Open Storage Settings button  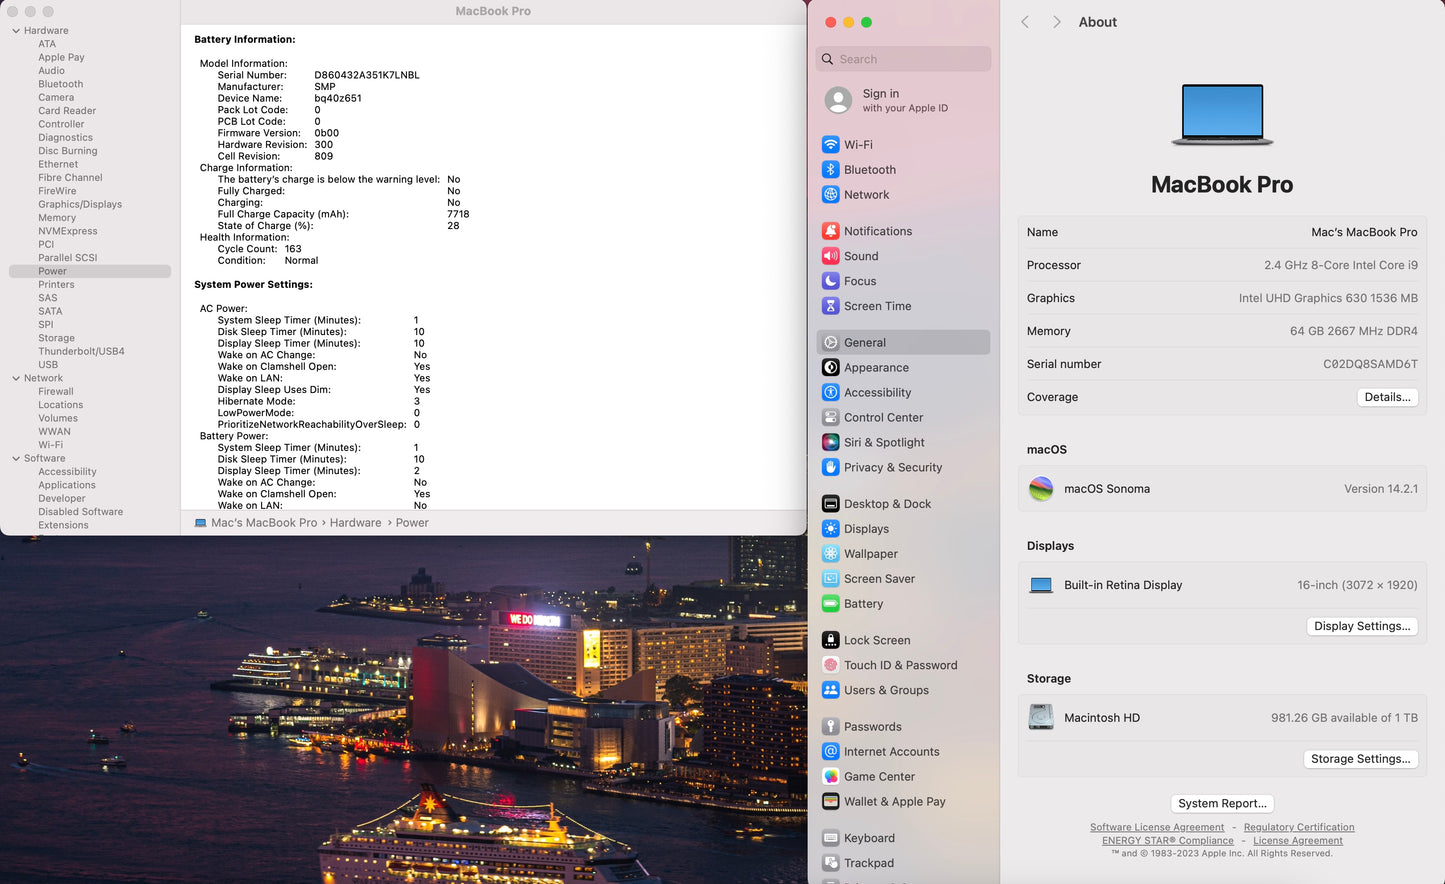pos(1360,759)
